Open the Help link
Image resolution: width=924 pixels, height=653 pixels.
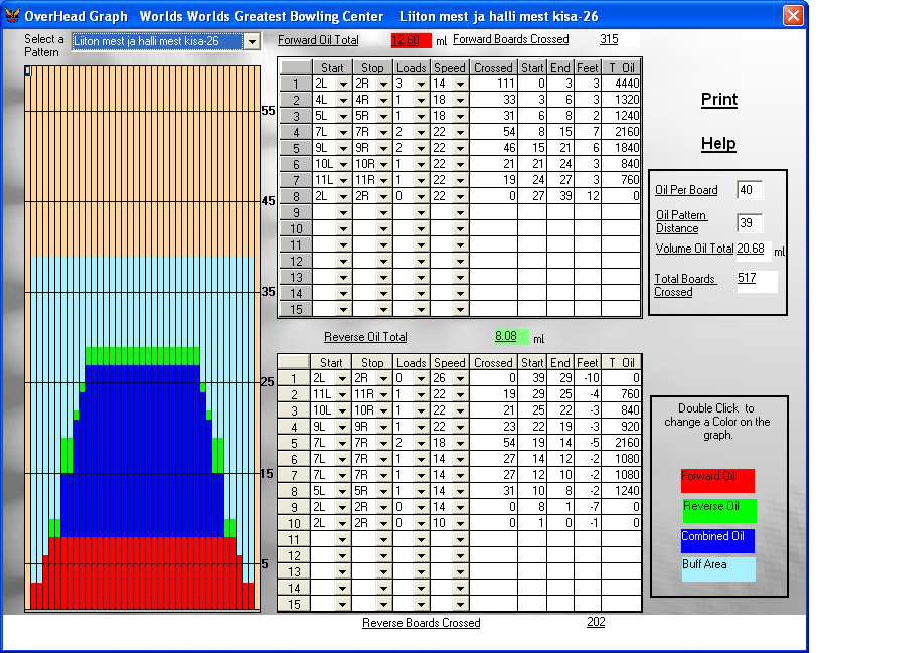(x=718, y=144)
